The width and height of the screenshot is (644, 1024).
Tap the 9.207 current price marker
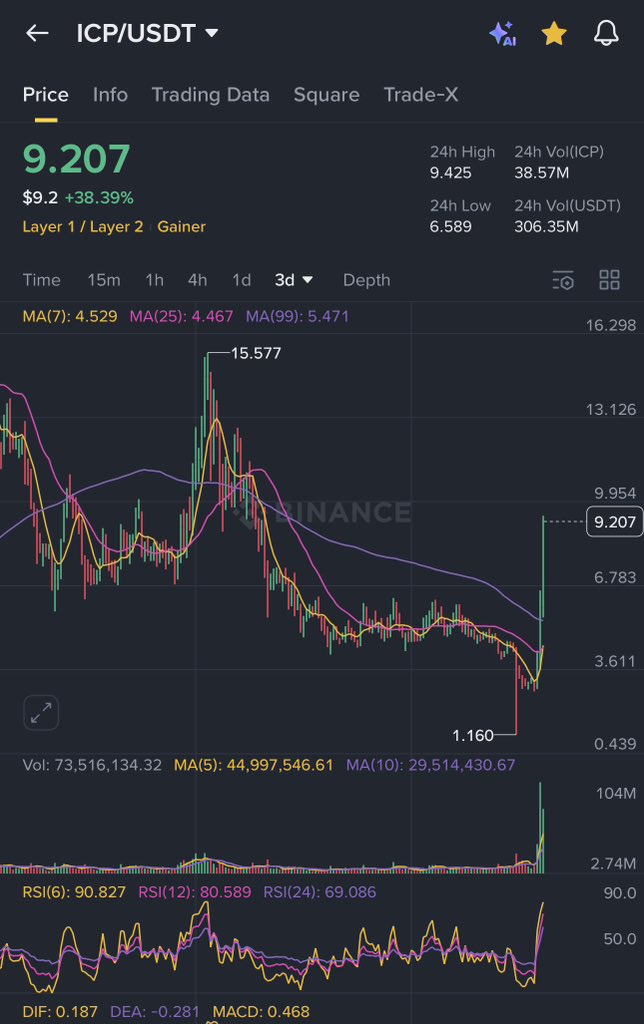[613, 522]
